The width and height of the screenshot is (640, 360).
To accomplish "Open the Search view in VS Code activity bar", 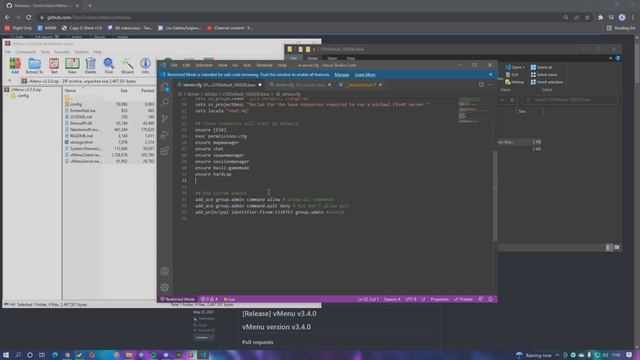I will pos(165,102).
